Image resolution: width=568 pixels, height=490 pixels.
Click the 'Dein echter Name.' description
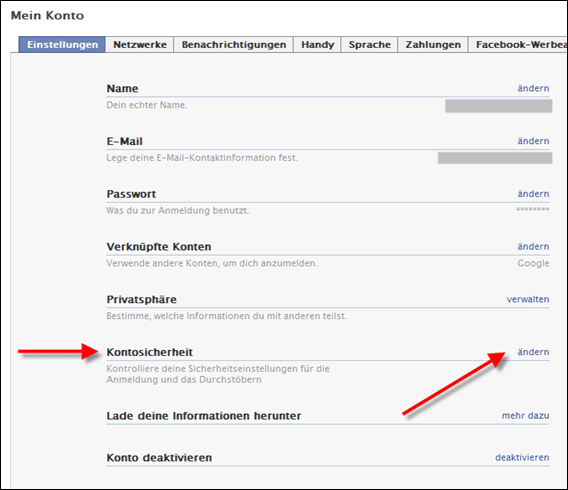pos(147,105)
